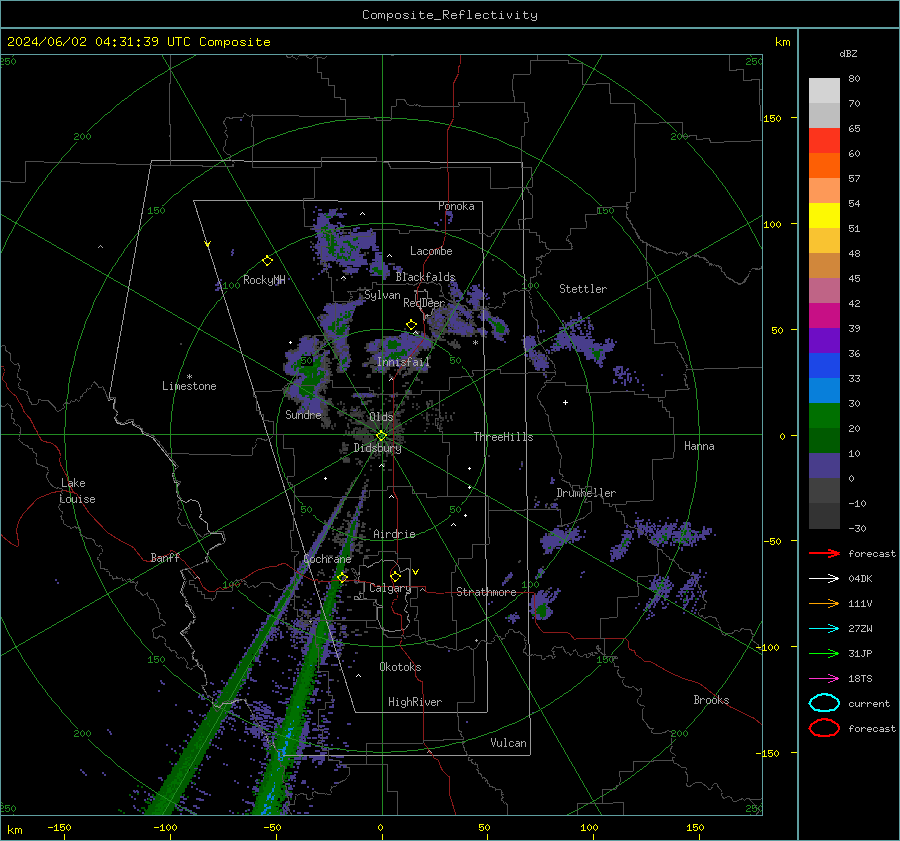
Task: Click the 'Strathmore' map label
Action: point(487,592)
